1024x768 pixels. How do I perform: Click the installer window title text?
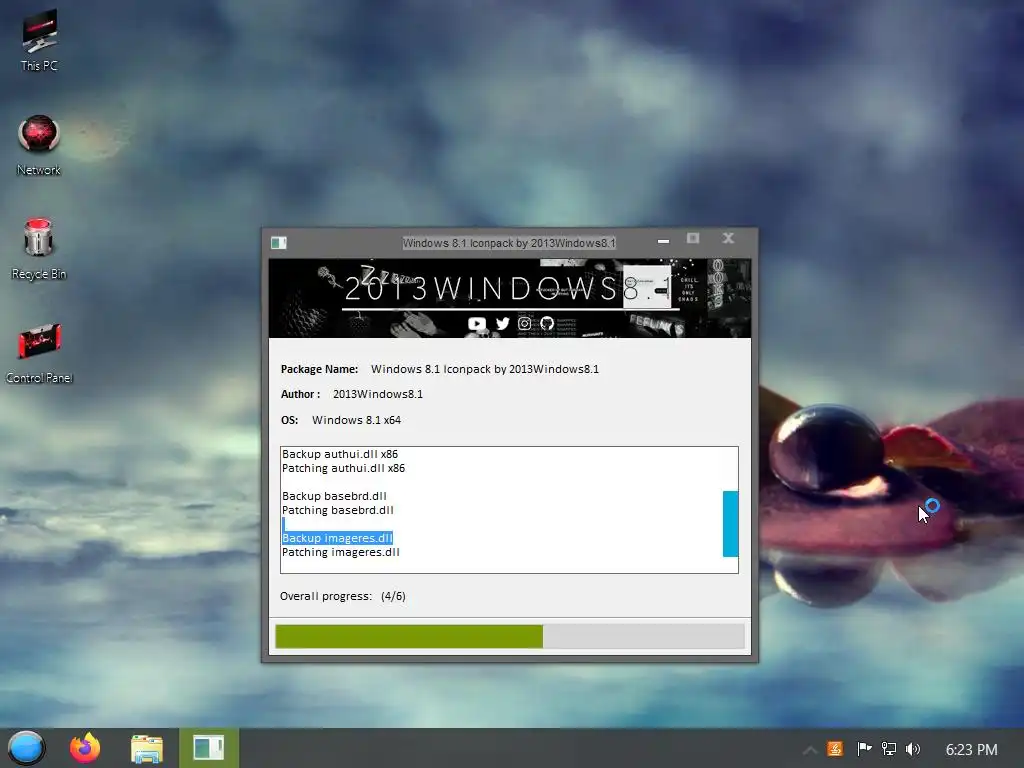(509, 243)
